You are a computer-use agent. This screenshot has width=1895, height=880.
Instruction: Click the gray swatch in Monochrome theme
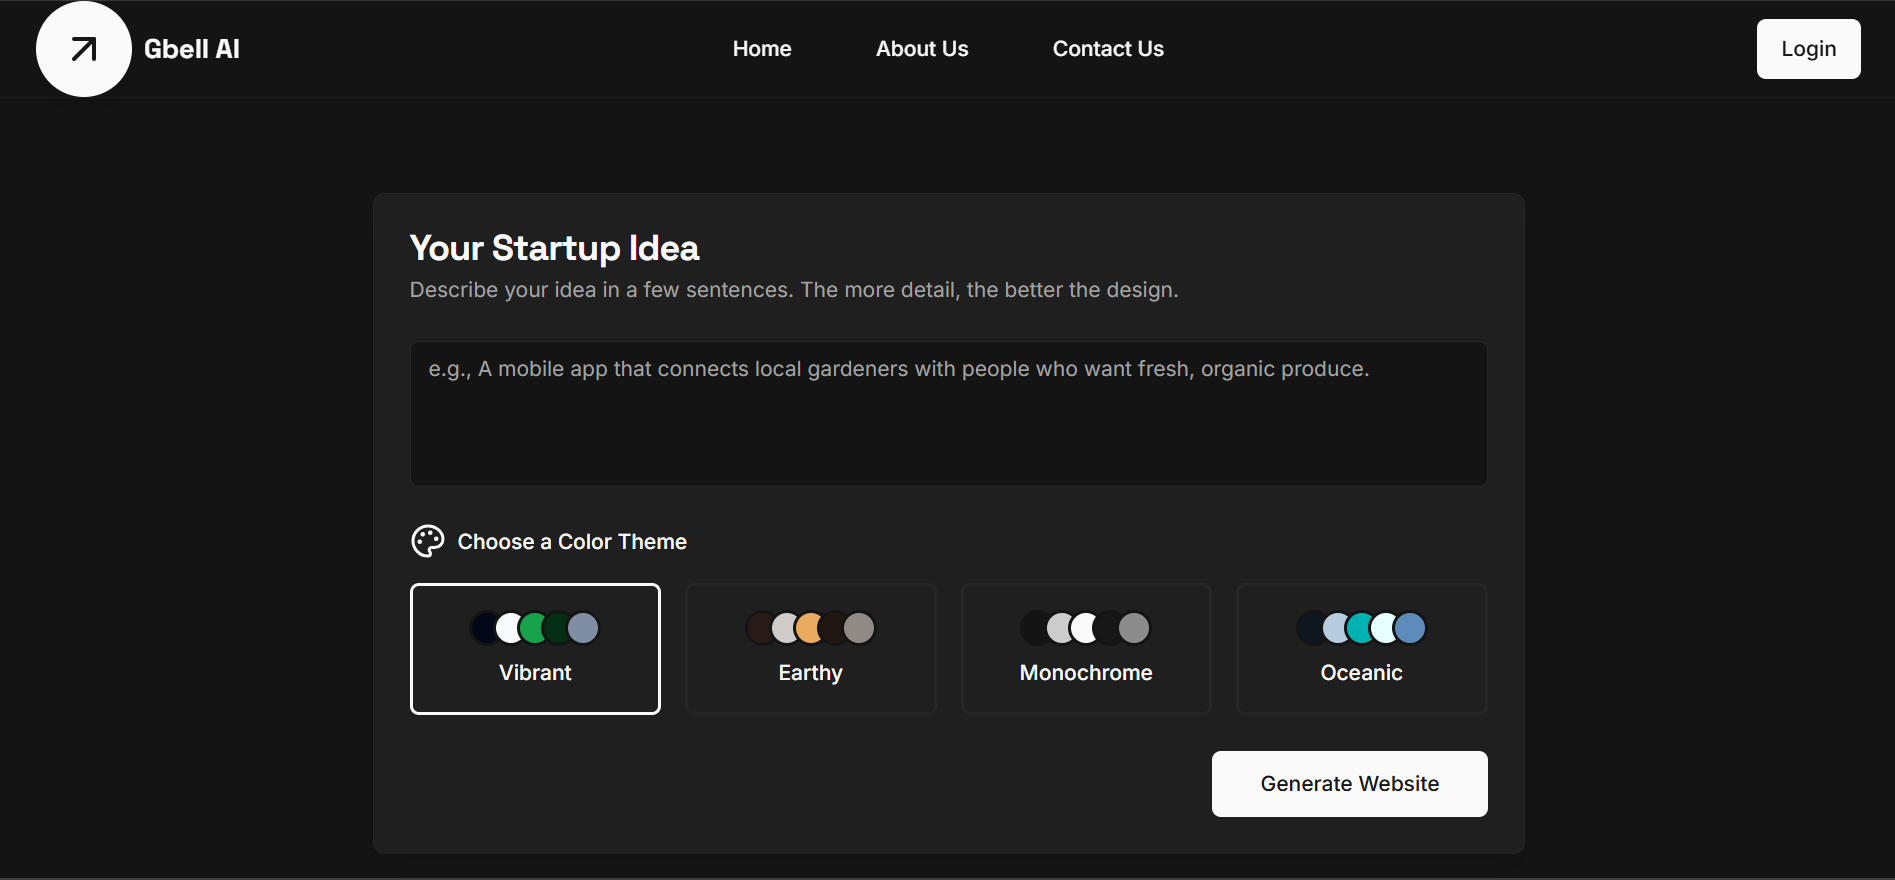tap(1134, 628)
